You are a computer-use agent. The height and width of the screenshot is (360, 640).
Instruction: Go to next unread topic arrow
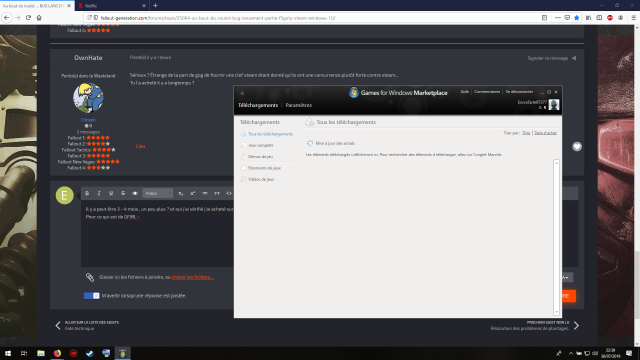pos(576,325)
